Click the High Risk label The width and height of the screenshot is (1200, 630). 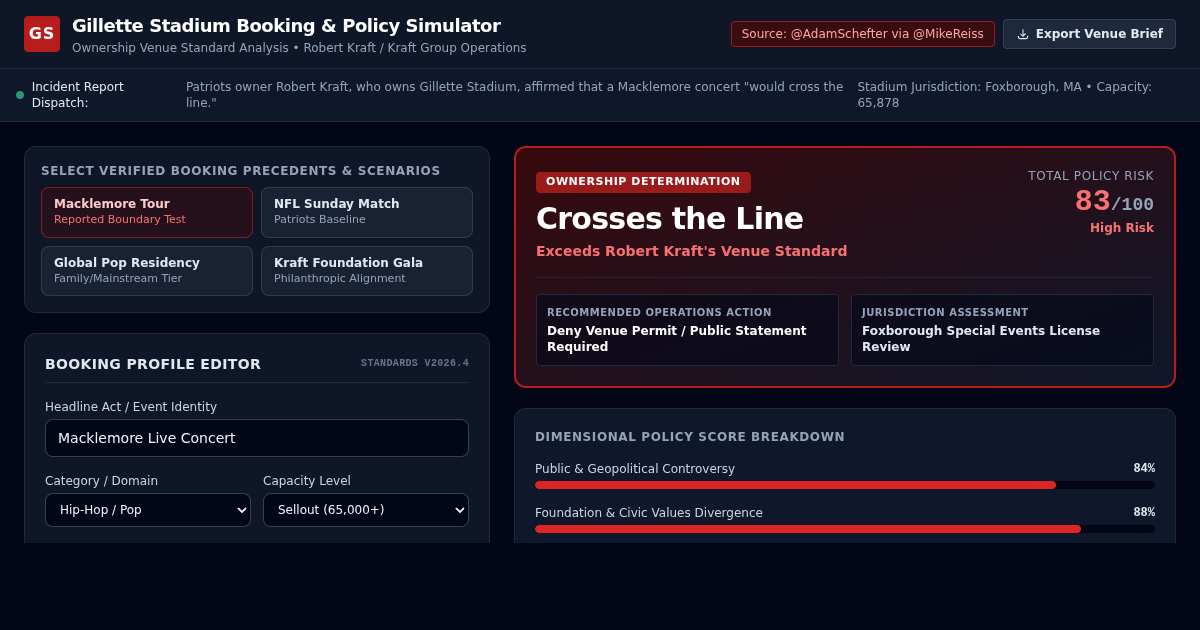coord(1122,228)
